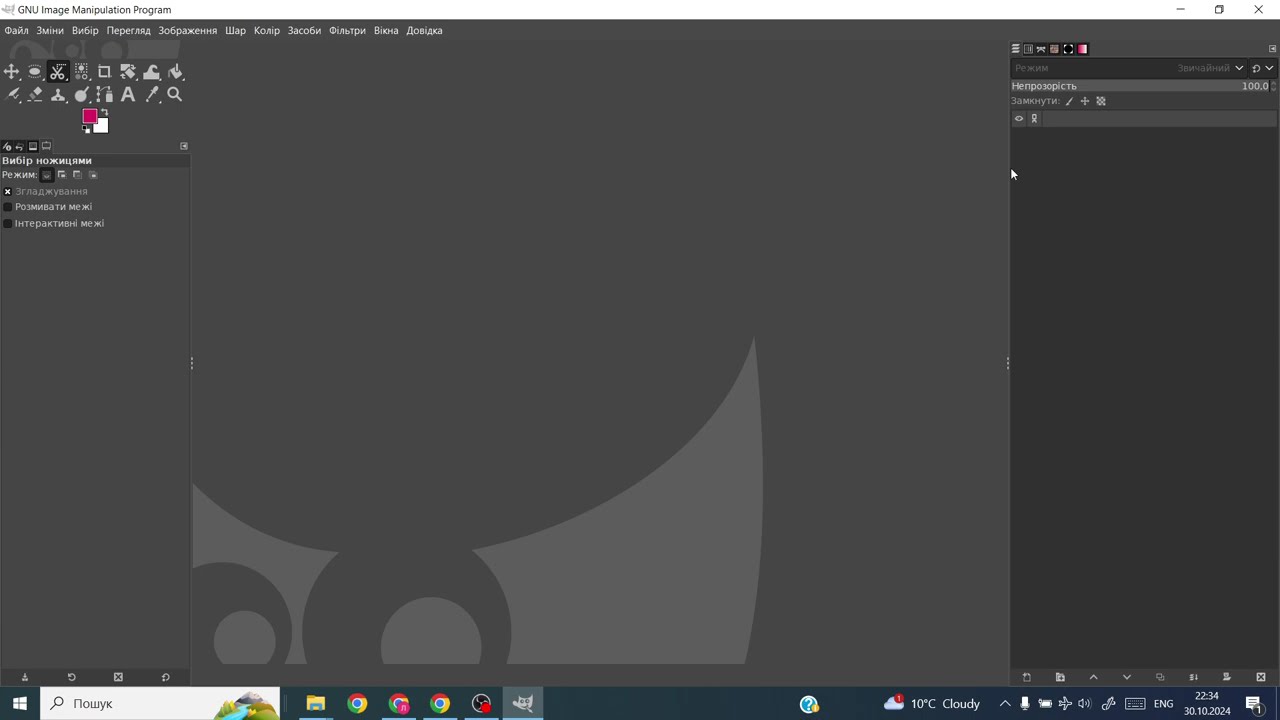The height and width of the screenshot is (720, 1280).
Task: Toggle the Згладжування checkbox
Action: click(8, 191)
